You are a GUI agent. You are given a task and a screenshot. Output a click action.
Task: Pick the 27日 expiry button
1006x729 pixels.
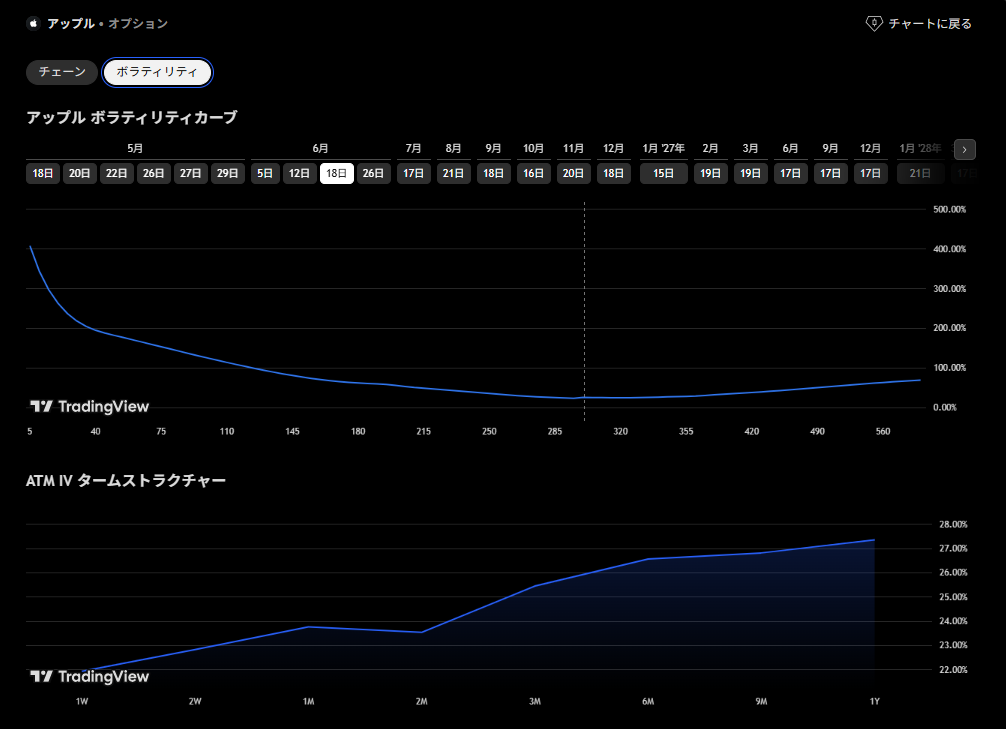coord(191,173)
